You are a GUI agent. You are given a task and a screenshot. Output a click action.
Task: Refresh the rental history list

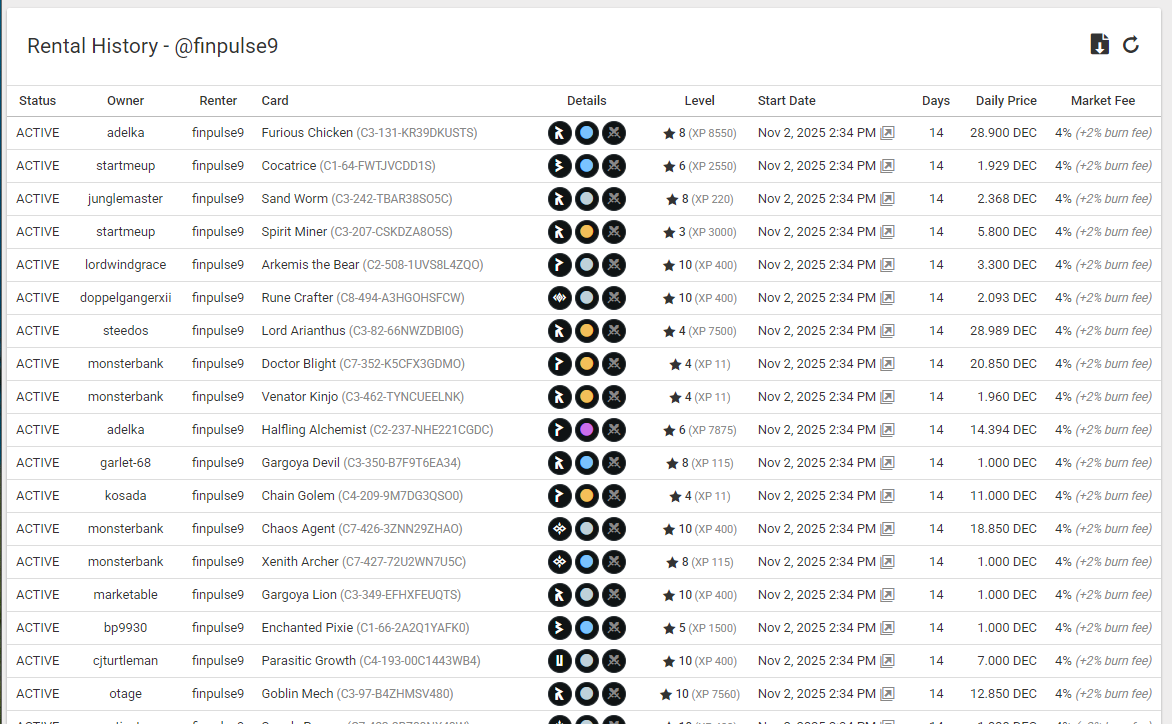tap(1131, 45)
